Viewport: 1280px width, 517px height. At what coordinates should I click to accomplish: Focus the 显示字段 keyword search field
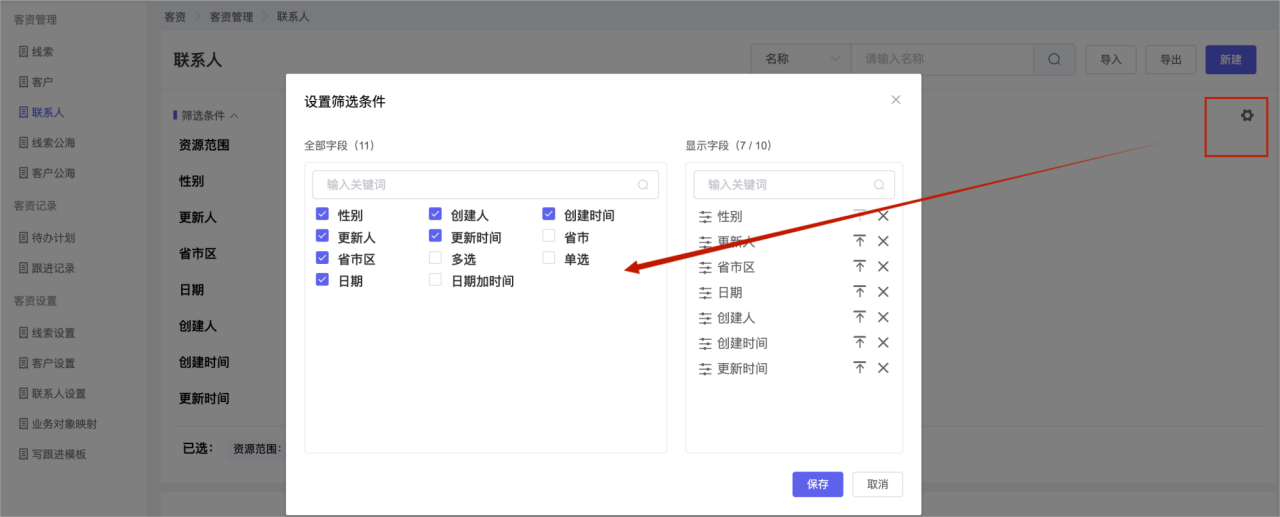pos(794,185)
